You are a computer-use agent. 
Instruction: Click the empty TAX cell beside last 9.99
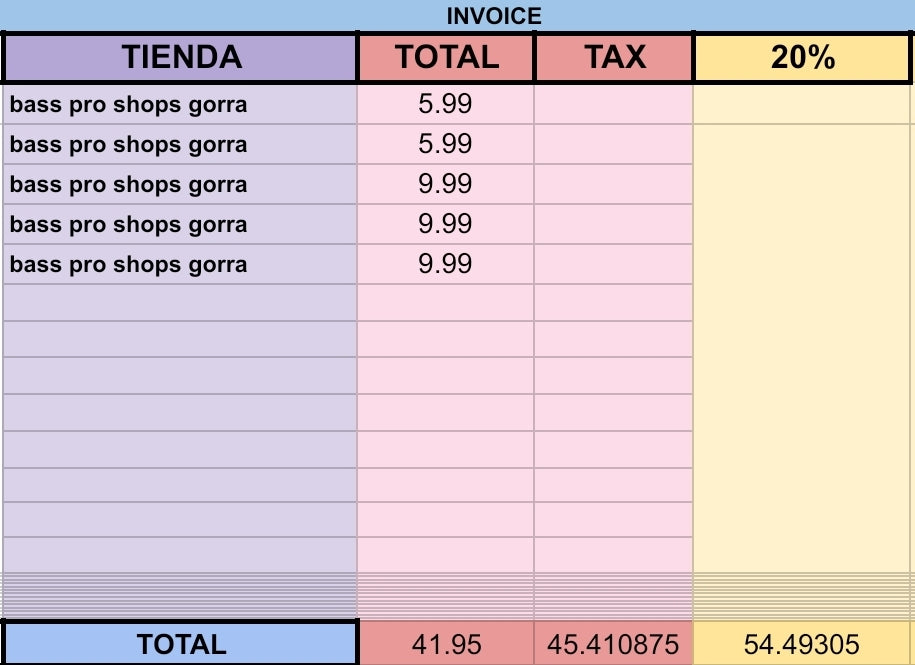coord(614,265)
